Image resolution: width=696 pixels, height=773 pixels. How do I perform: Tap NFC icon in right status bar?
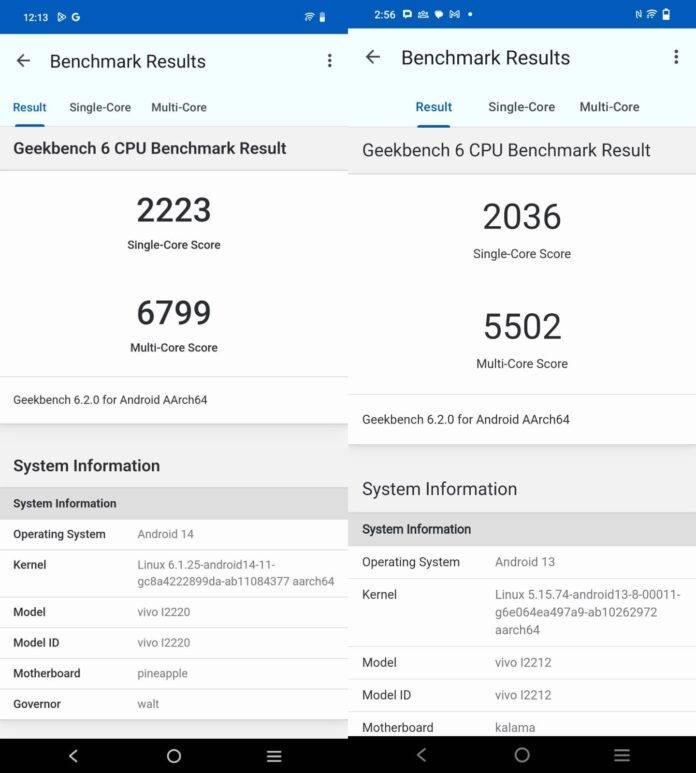(638, 14)
